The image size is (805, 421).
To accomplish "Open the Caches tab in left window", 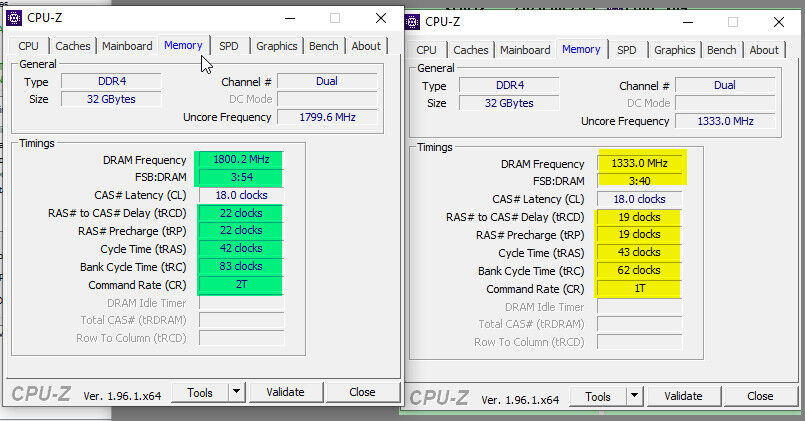I will tap(72, 46).
